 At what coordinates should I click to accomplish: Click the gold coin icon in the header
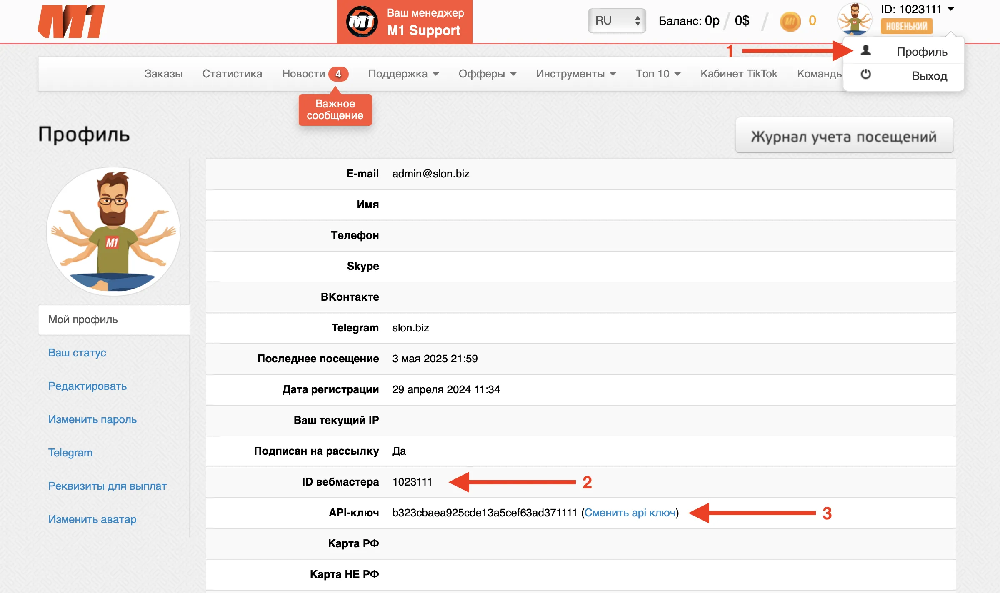click(790, 21)
